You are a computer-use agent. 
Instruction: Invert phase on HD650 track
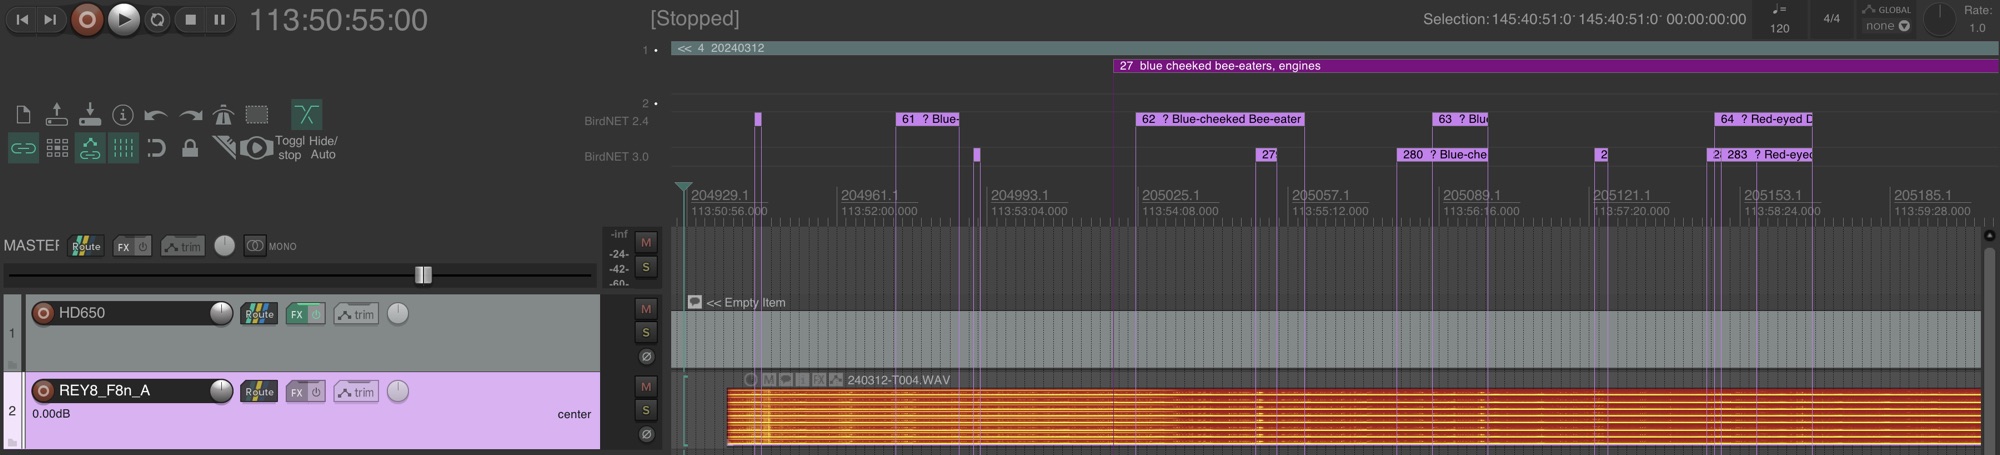646,357
